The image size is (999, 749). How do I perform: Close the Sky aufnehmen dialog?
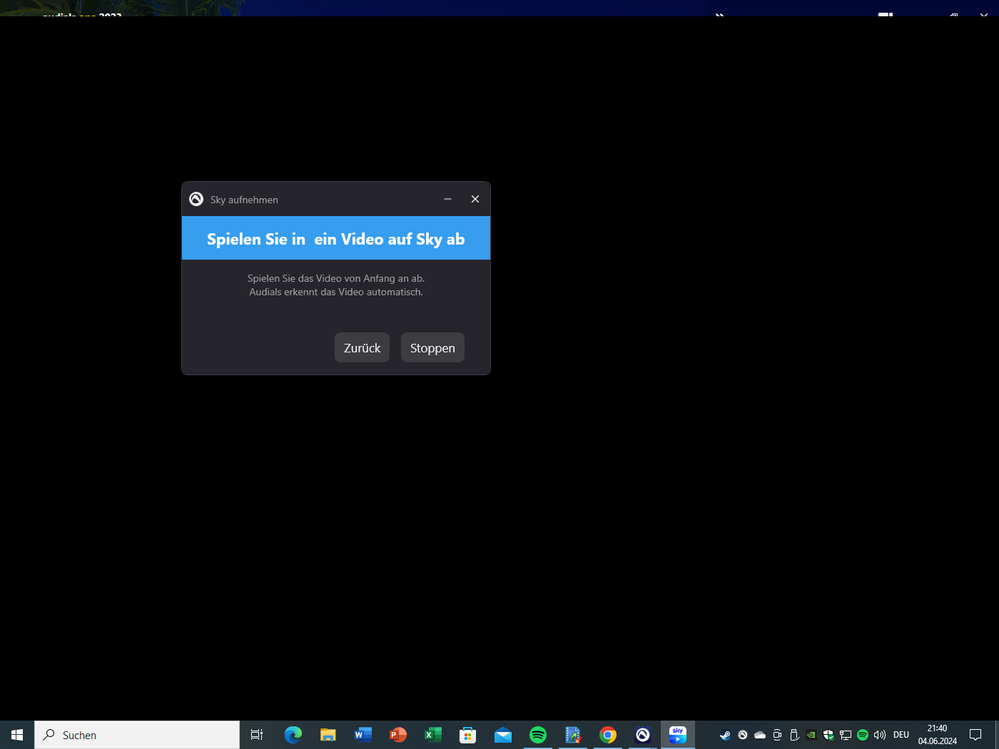pos(475,199)
